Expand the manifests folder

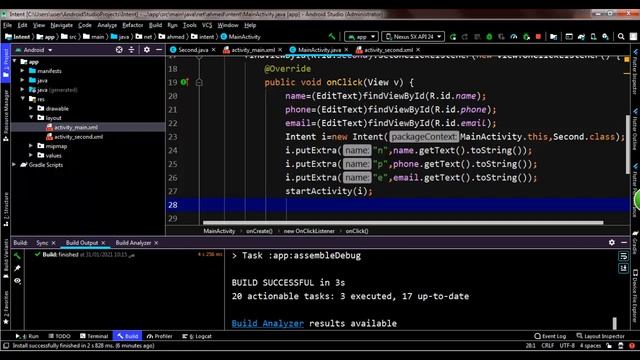coord(23,71)
